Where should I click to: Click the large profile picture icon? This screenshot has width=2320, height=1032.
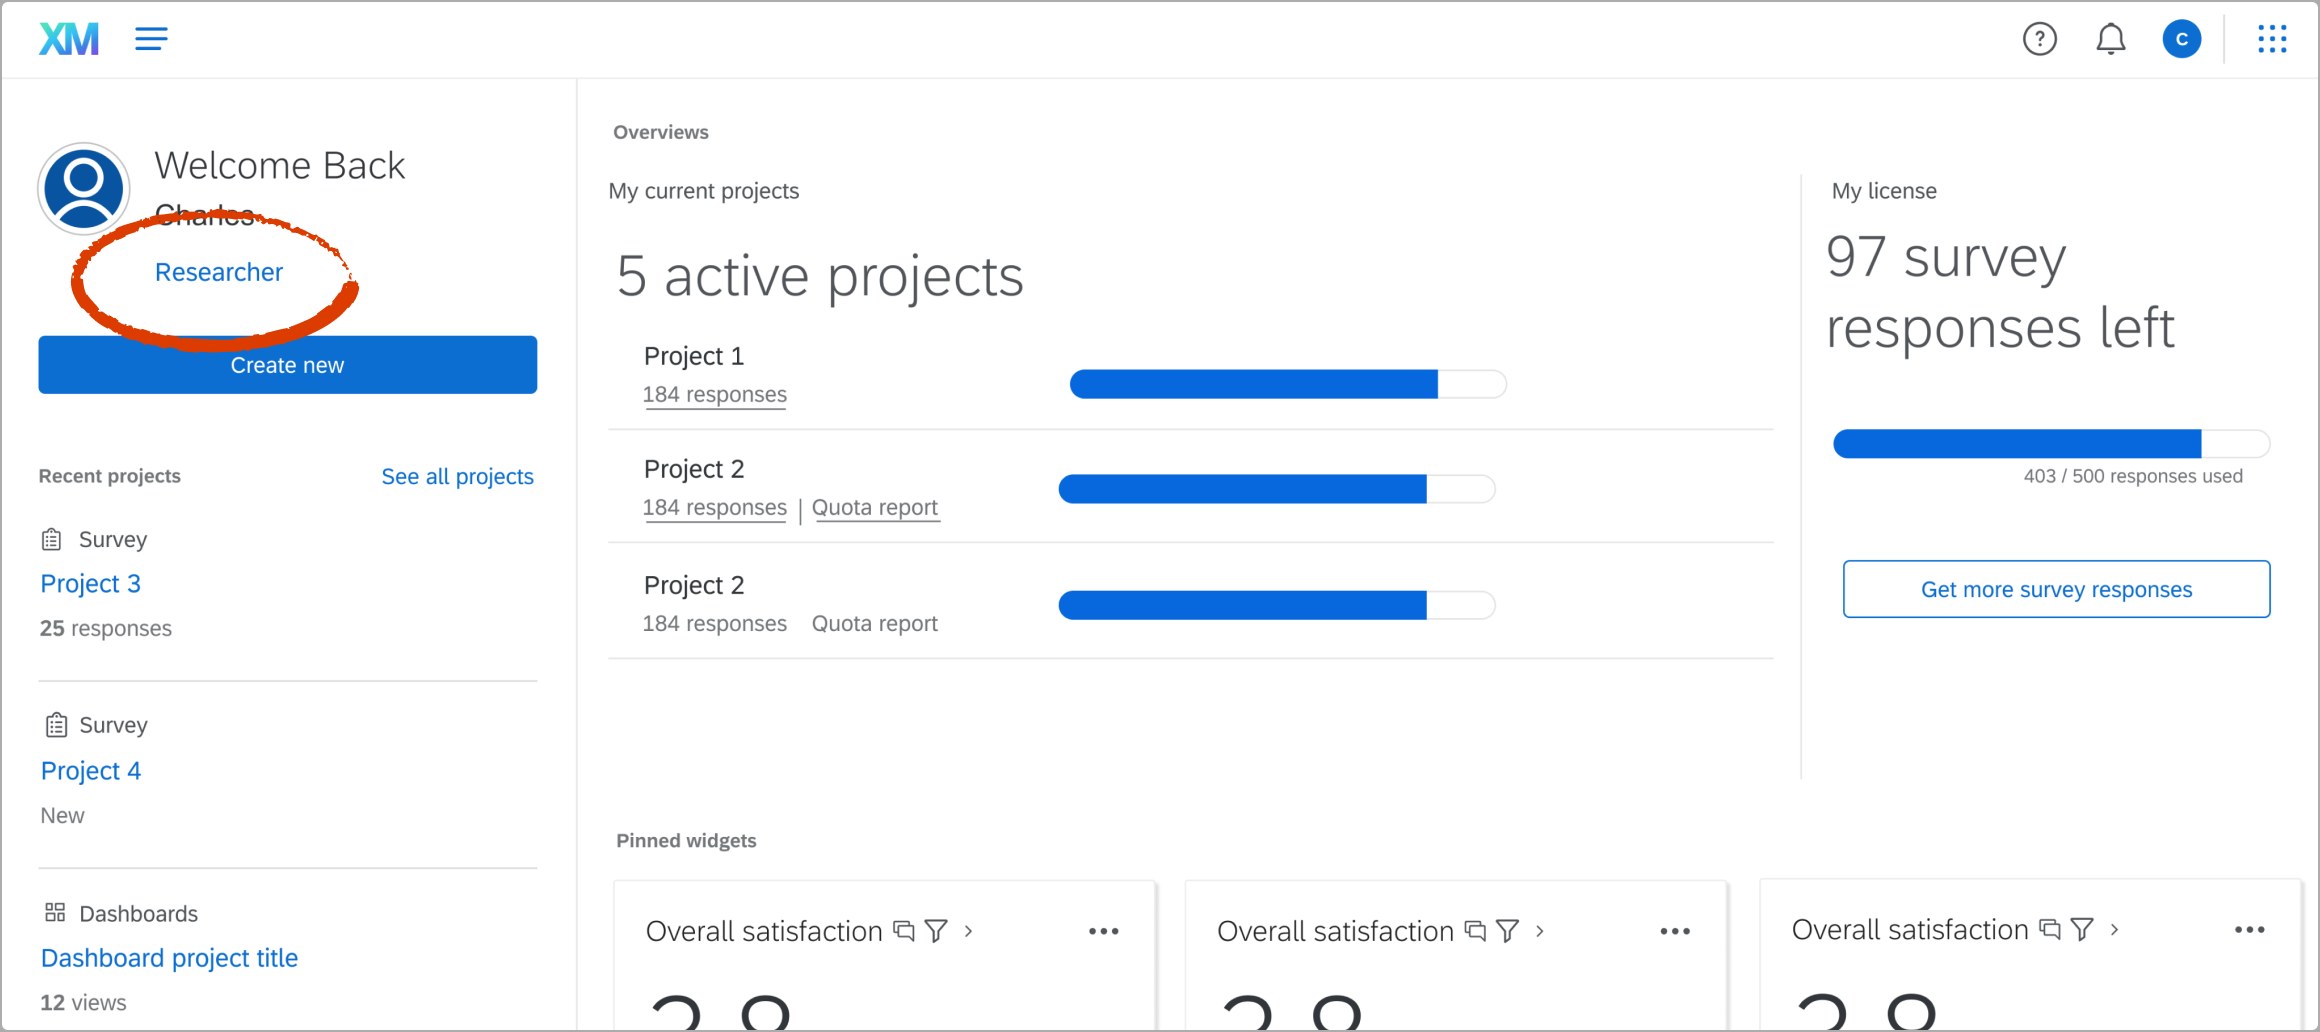(x=84, y=188)
